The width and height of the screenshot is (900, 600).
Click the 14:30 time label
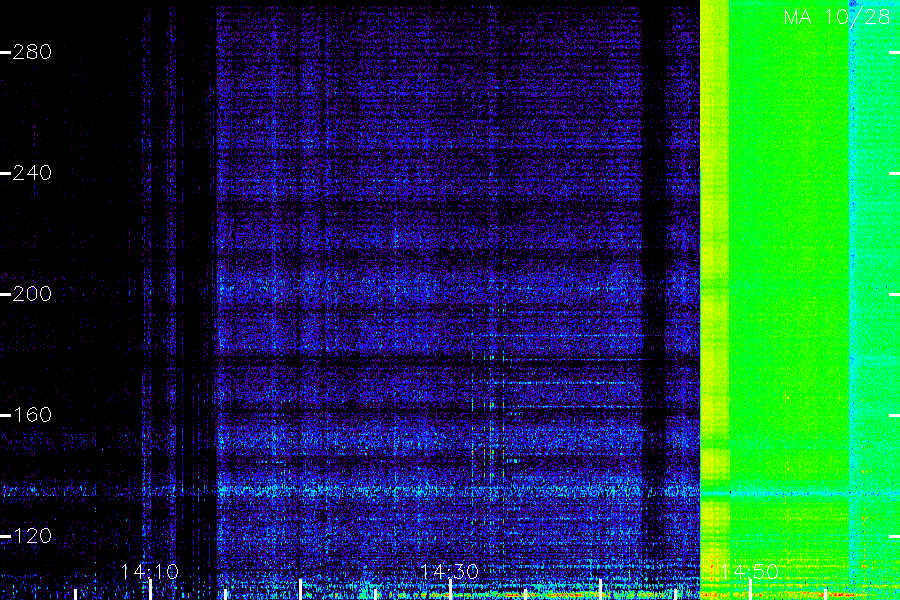[449, 572]
